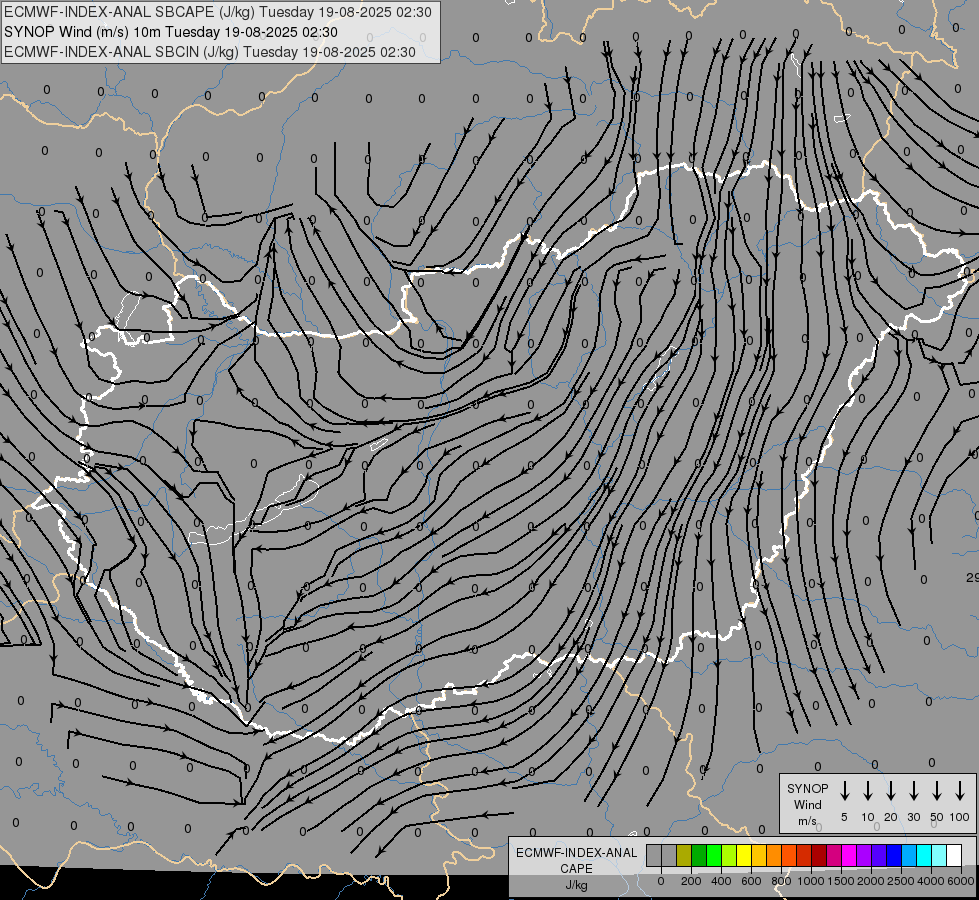Screen dimensions: 979x900
Task: Click the '30' wind speed label
Action: pyautogui.click(x=913, y=817)
